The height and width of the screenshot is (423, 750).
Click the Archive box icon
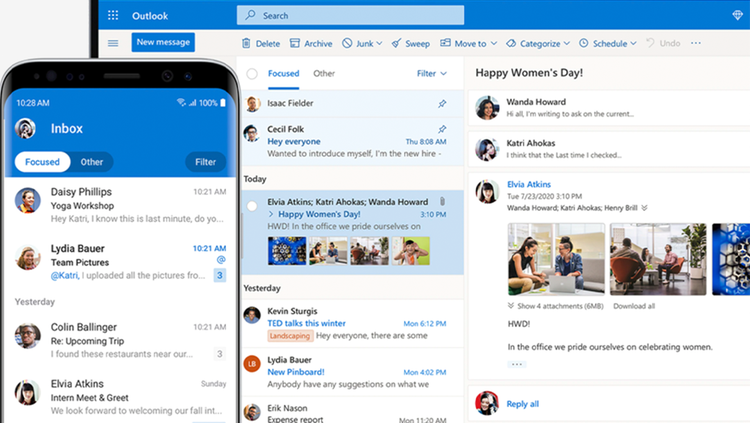click(x=295, y=43)
